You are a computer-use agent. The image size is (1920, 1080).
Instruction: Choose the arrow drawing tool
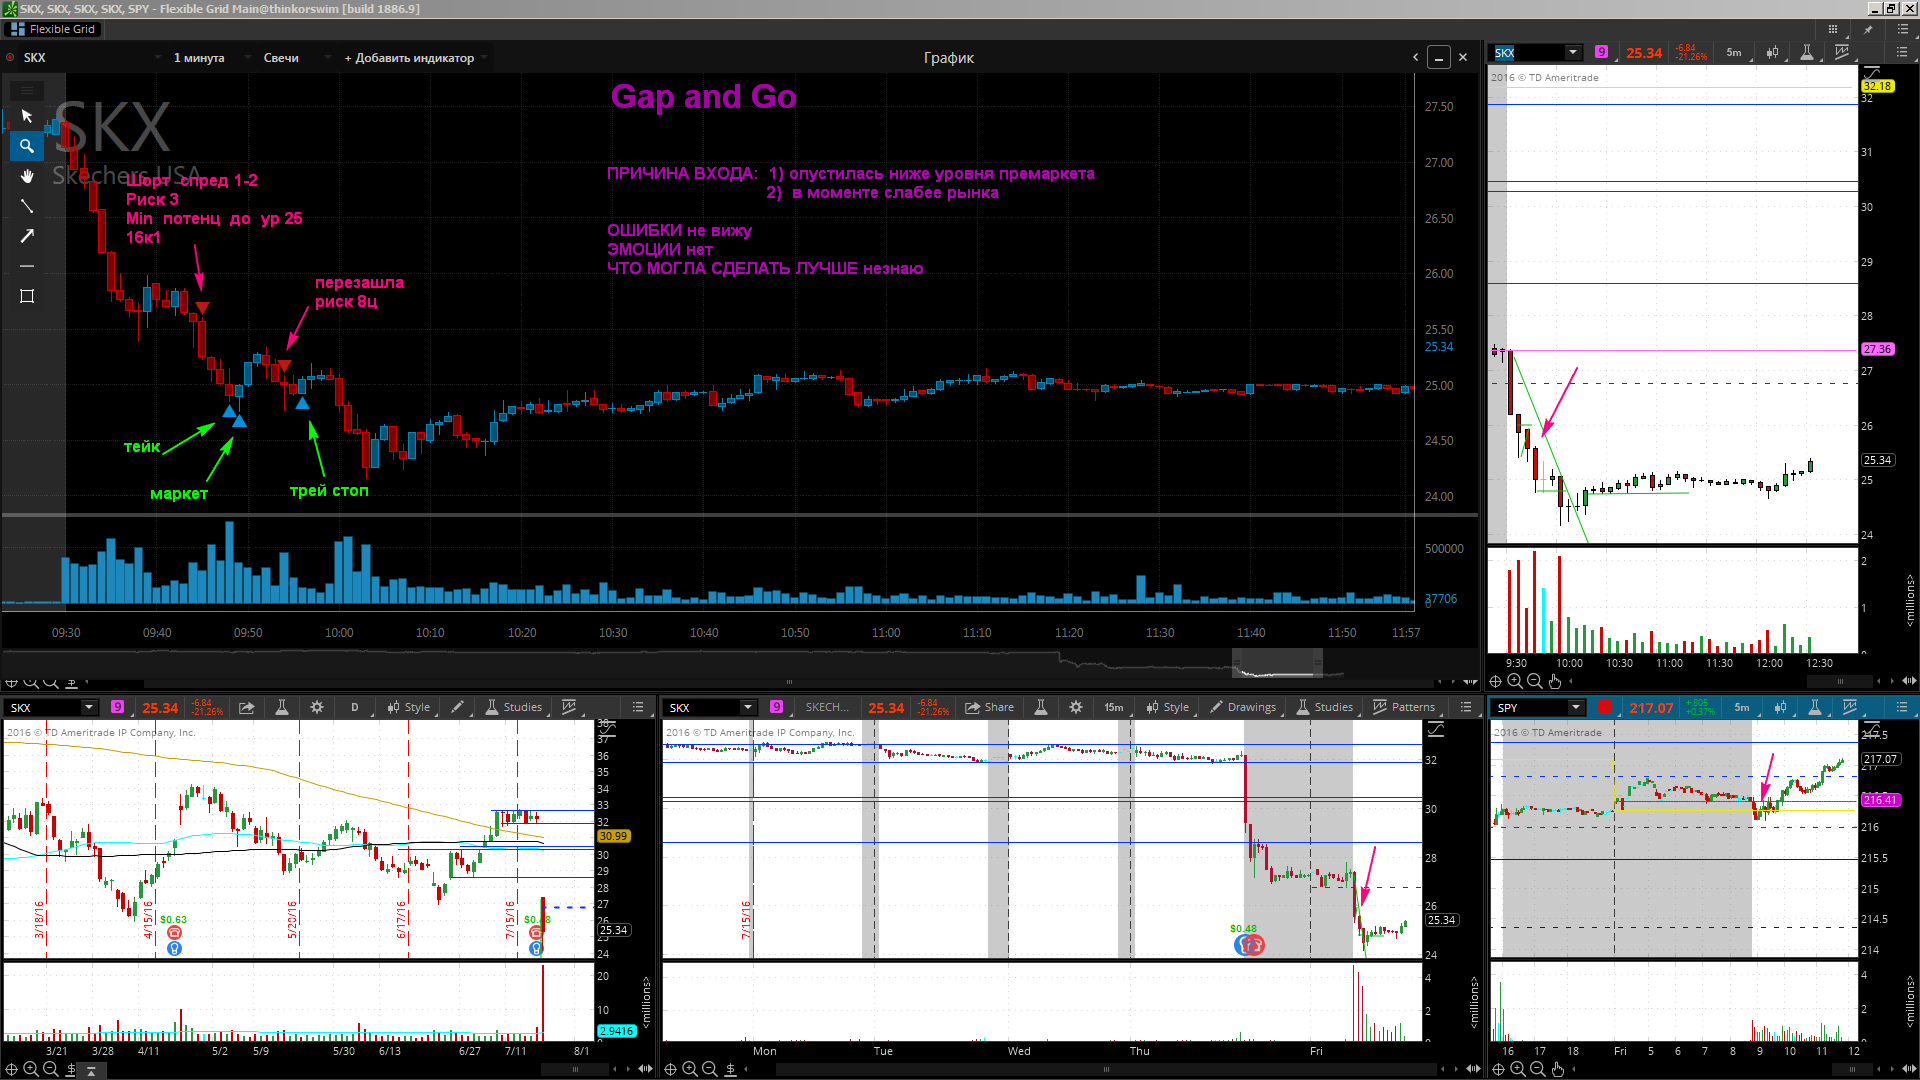pos(27,236)
